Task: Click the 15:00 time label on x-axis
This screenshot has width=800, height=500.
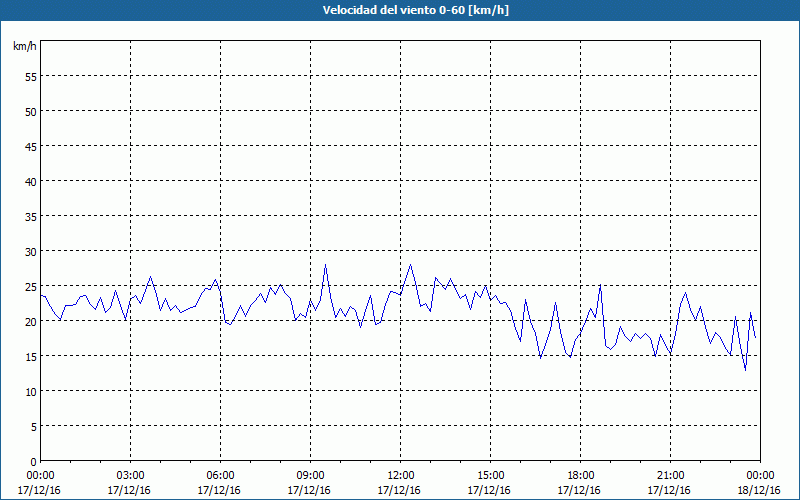Action: coord(490,476)
